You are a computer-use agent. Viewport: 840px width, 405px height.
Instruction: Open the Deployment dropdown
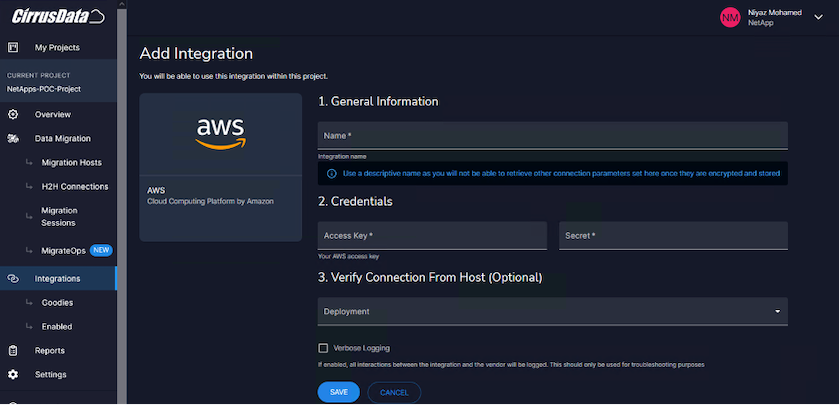coord(552,312)
